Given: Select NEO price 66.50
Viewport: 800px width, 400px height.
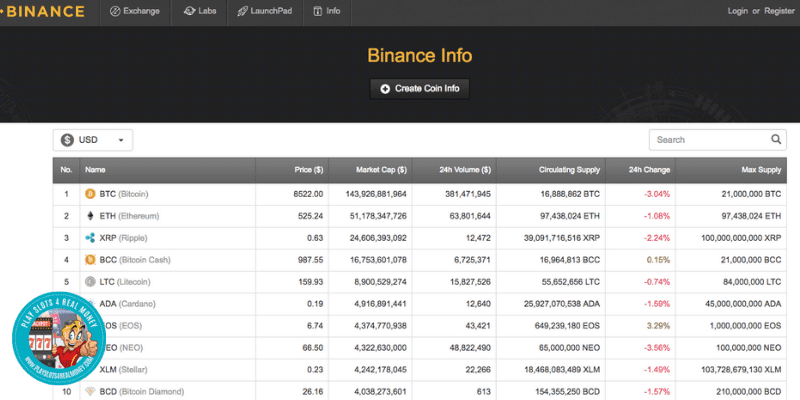Looking at the screenshot, I should 312,348.
